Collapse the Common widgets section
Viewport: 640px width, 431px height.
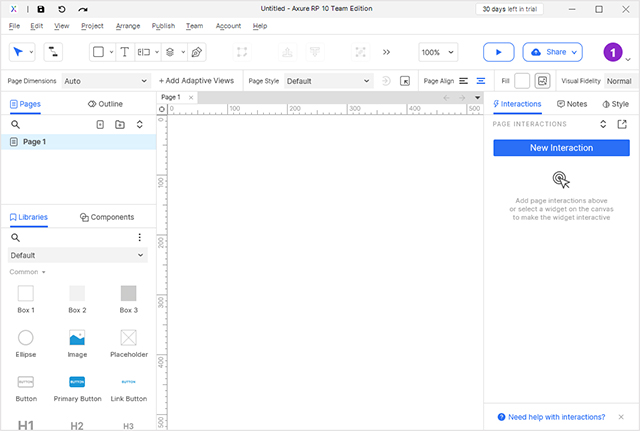tap(27, 272)
